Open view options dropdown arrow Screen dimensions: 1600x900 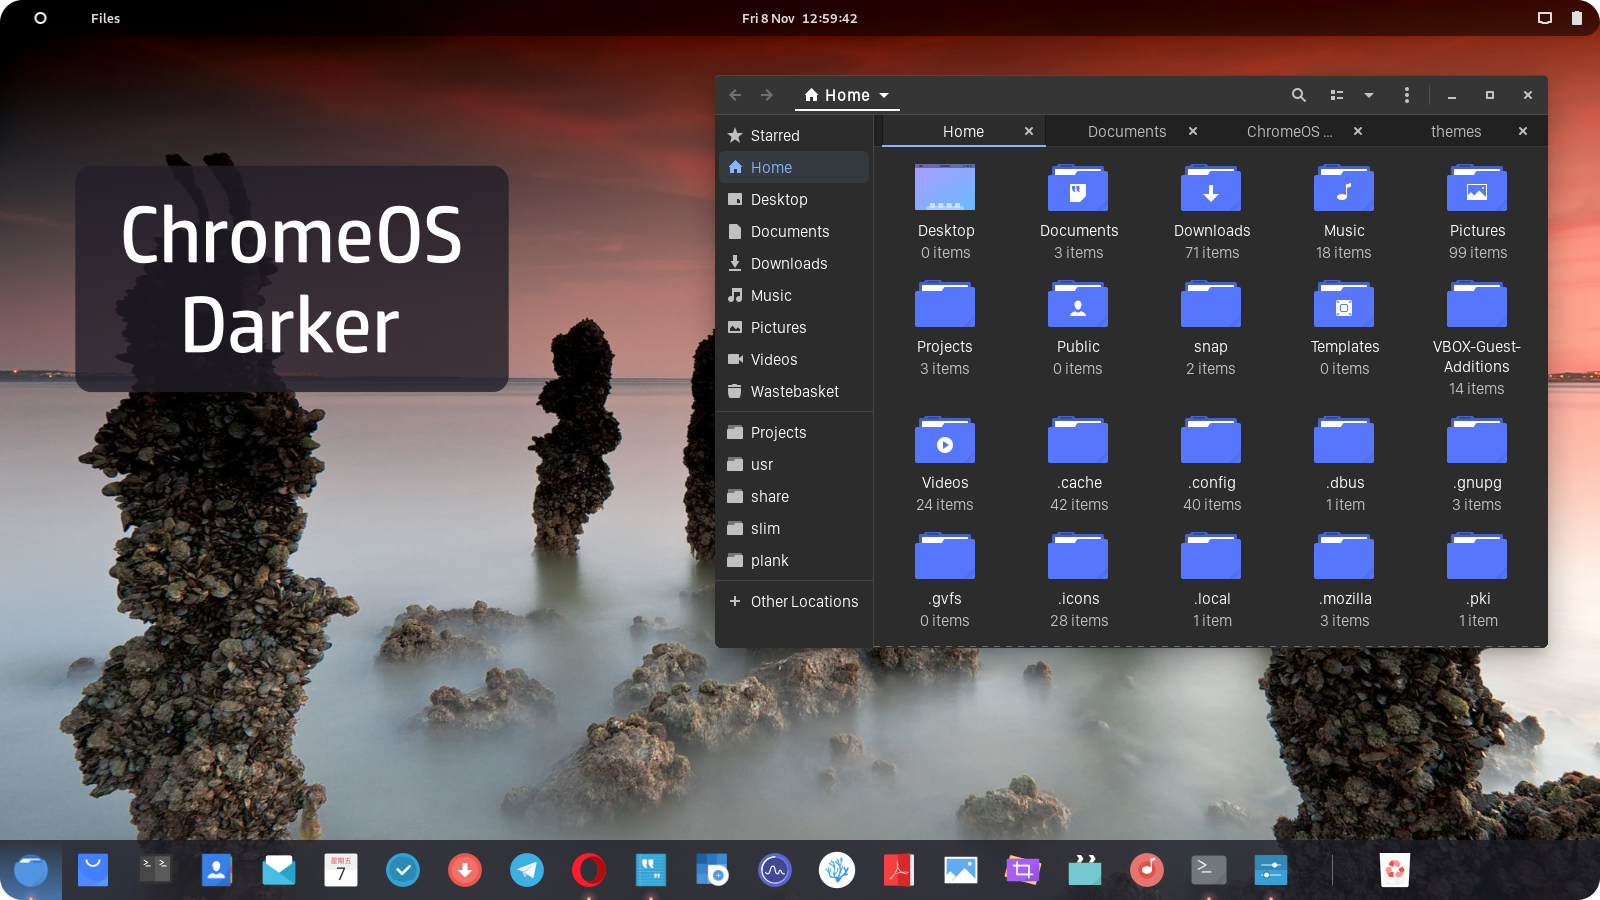1369,95
